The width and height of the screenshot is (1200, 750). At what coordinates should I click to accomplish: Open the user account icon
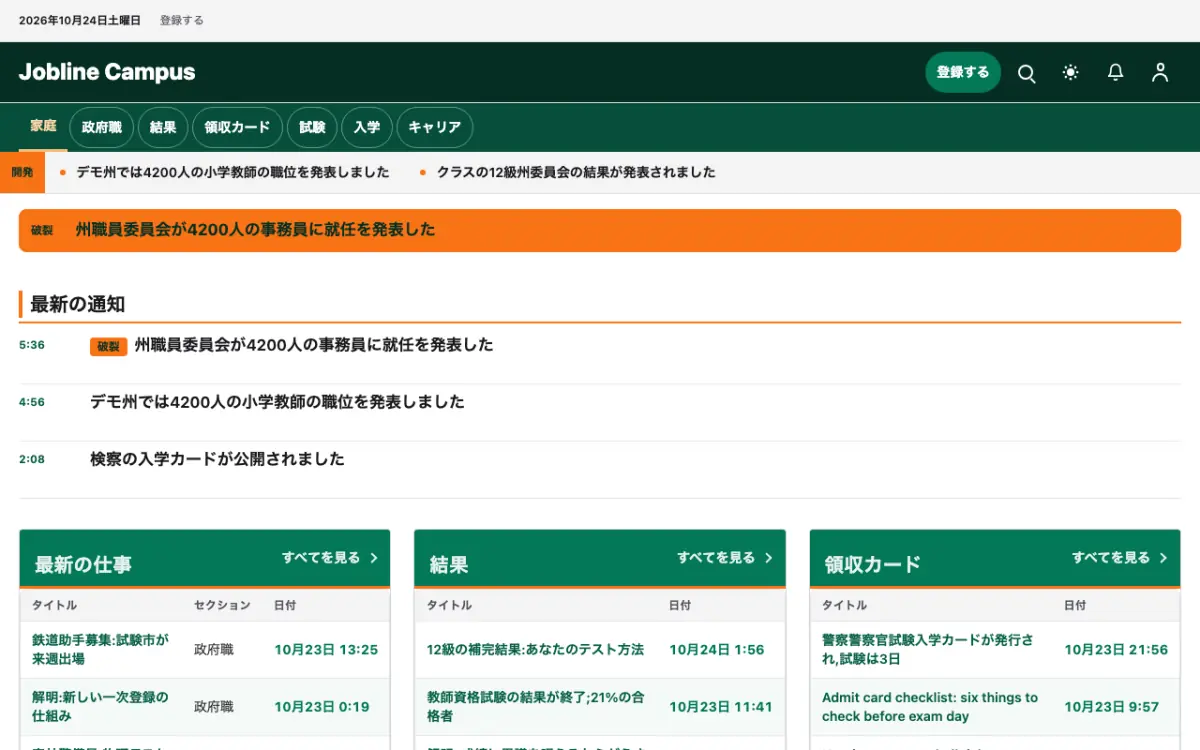1160,73
